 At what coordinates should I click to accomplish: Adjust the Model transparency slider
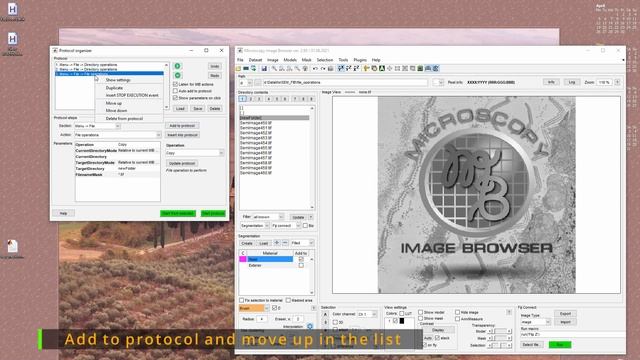point(500,331)
